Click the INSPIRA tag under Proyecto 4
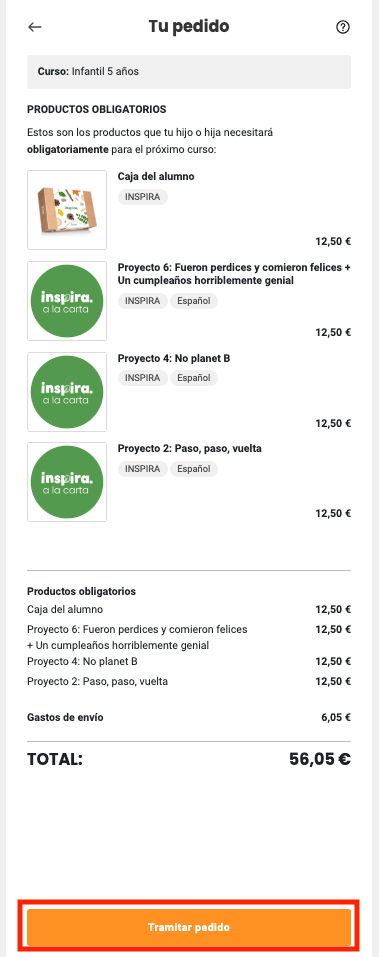Image resolution: width=379 pixels, height=957 pixels. (x=143, y=378)
